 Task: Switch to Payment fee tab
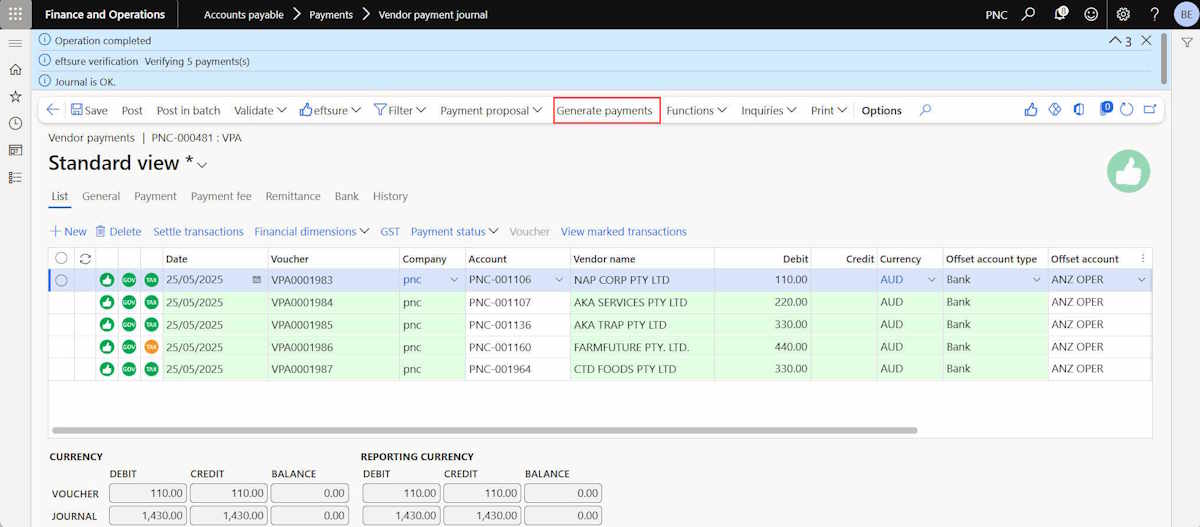point(221,196)
